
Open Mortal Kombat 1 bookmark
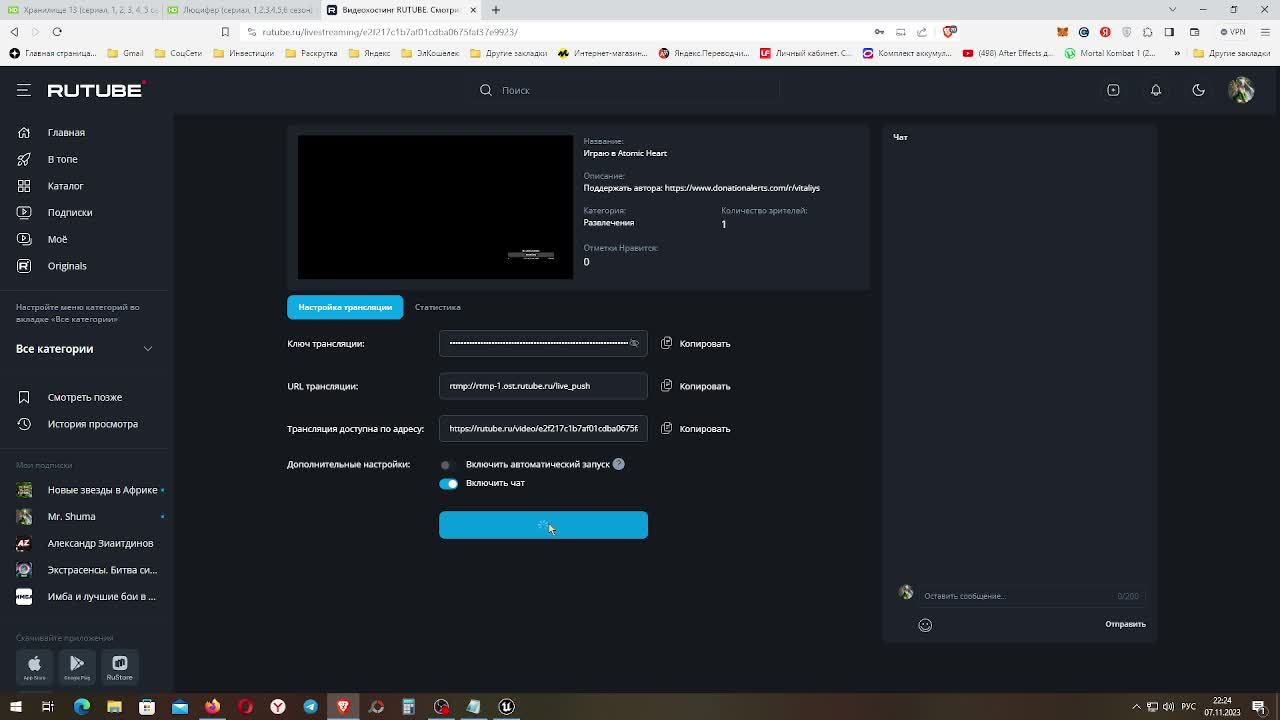[x=1110, y=53]
